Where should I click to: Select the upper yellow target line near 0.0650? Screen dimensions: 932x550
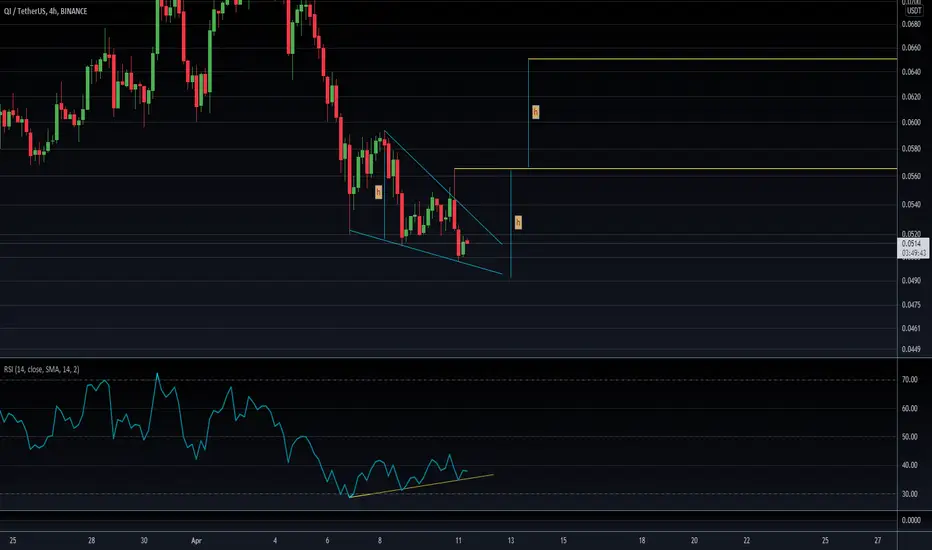tap(712, 59)
